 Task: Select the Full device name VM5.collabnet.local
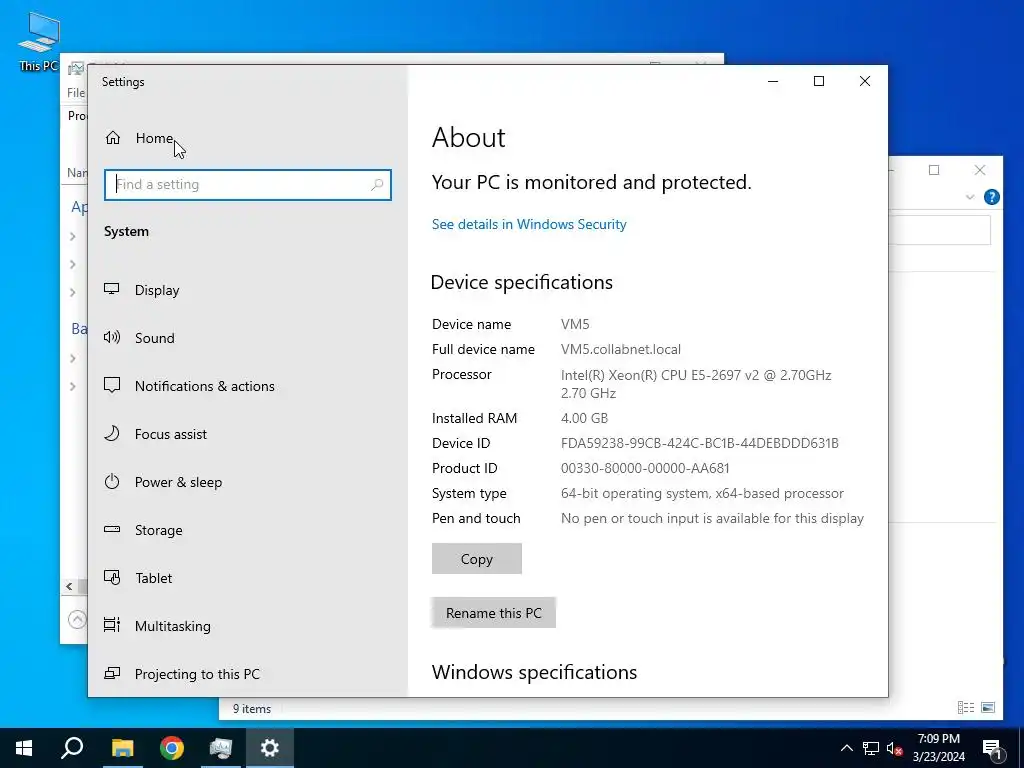(x=620, y=349)
